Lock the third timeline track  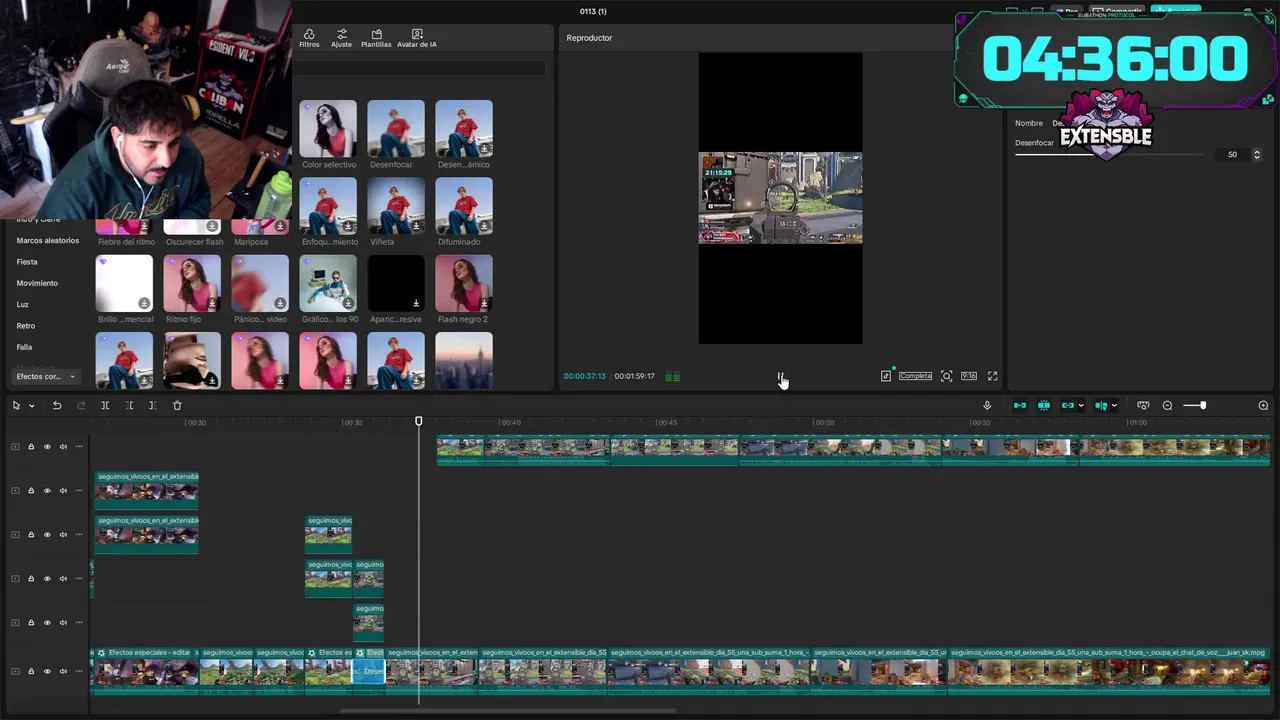click(x=31, y=535)
